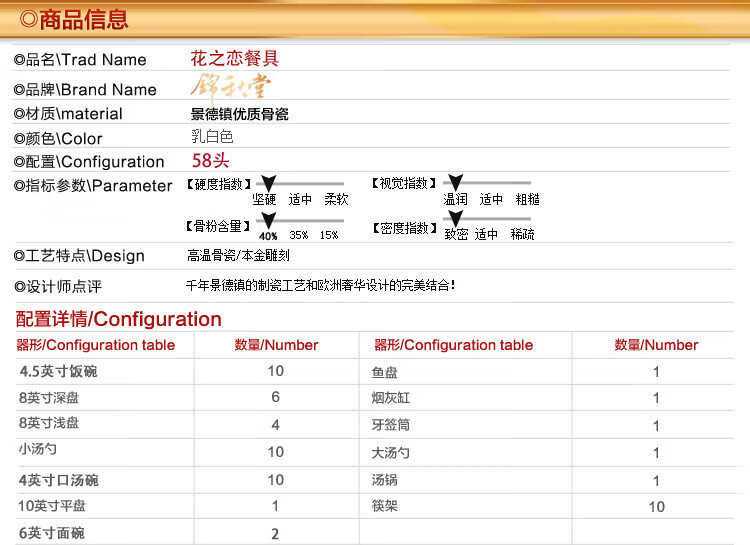Click quantity 10 for 筷架
The image size is (750, 545).
coord(656,507)
